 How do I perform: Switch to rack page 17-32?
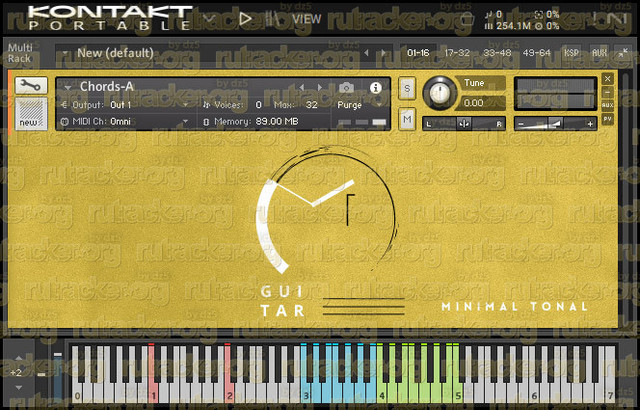[x=457, y=53]
